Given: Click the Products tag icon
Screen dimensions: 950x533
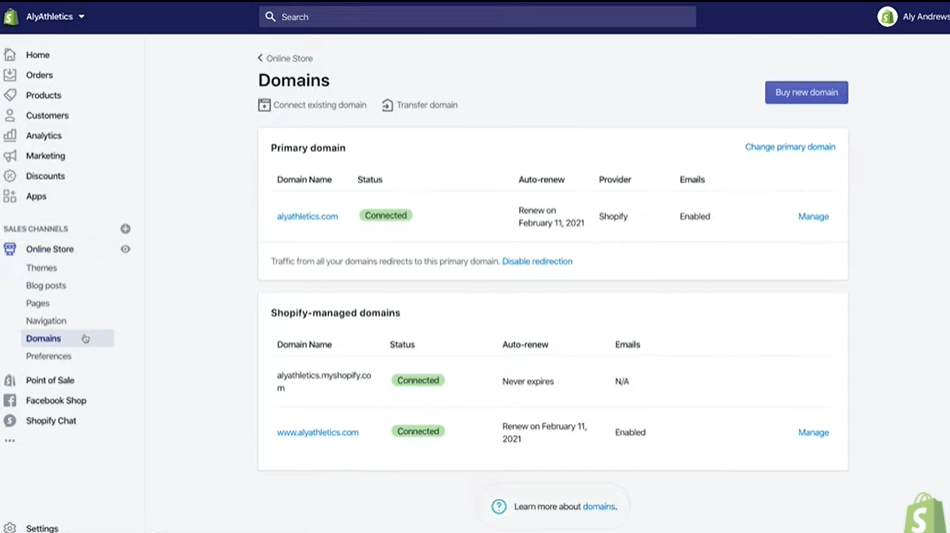Looking at the screenshot, I should click(10, 95).
